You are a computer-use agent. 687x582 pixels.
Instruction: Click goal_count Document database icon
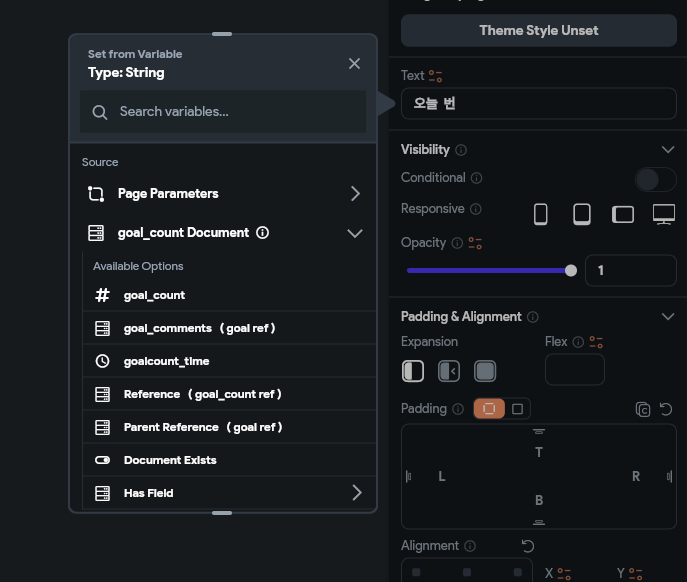[96, 233]
